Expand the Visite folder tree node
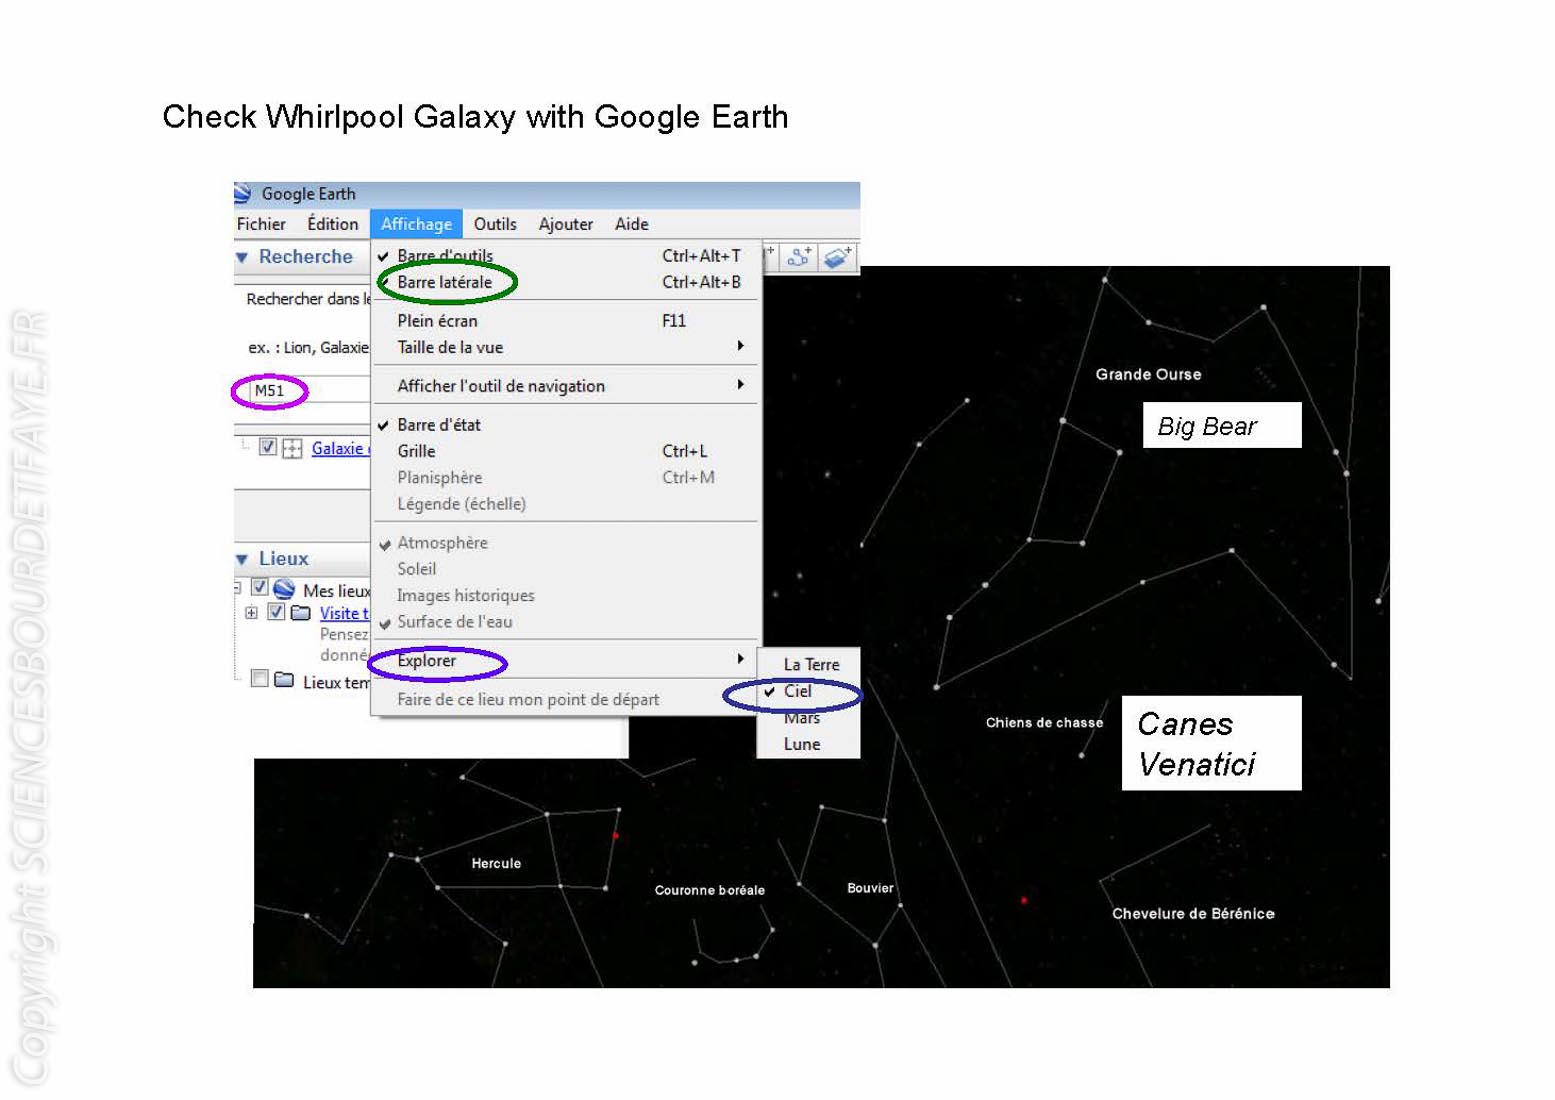The height and width of the screenshot is (1100, 1555). pos(251,613)
